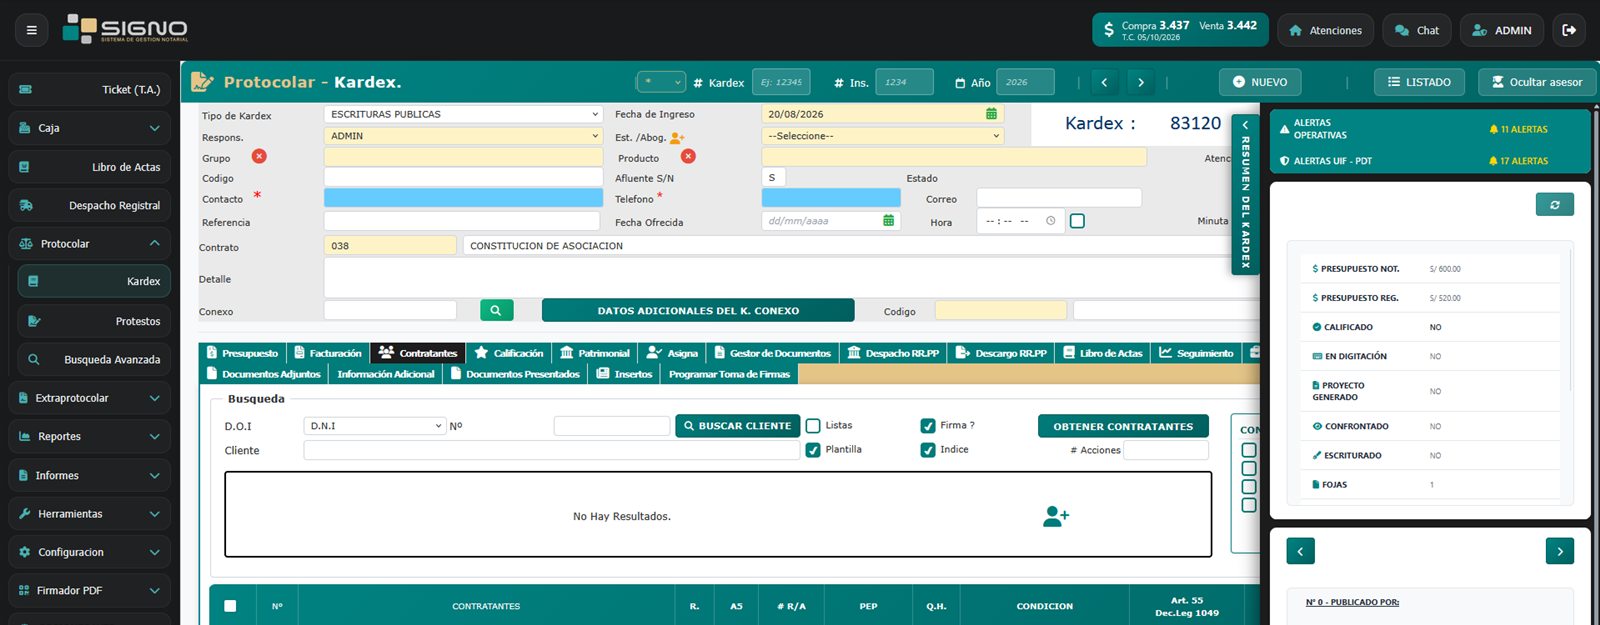
Task: Open the hamburger menu icon
Action: [31, 30]
